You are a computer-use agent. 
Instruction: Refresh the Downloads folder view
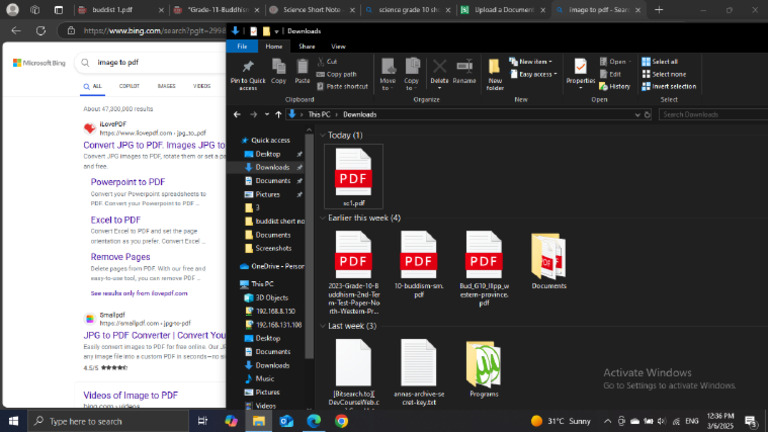647,115
